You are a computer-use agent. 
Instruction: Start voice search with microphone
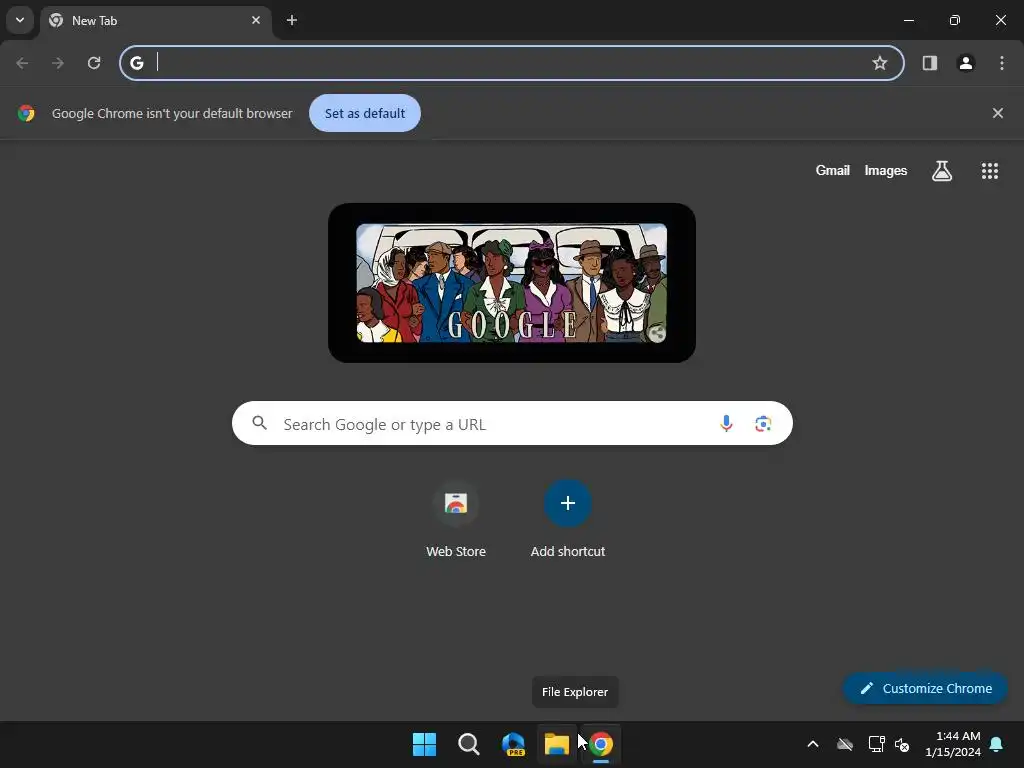(x=726, y=423)
